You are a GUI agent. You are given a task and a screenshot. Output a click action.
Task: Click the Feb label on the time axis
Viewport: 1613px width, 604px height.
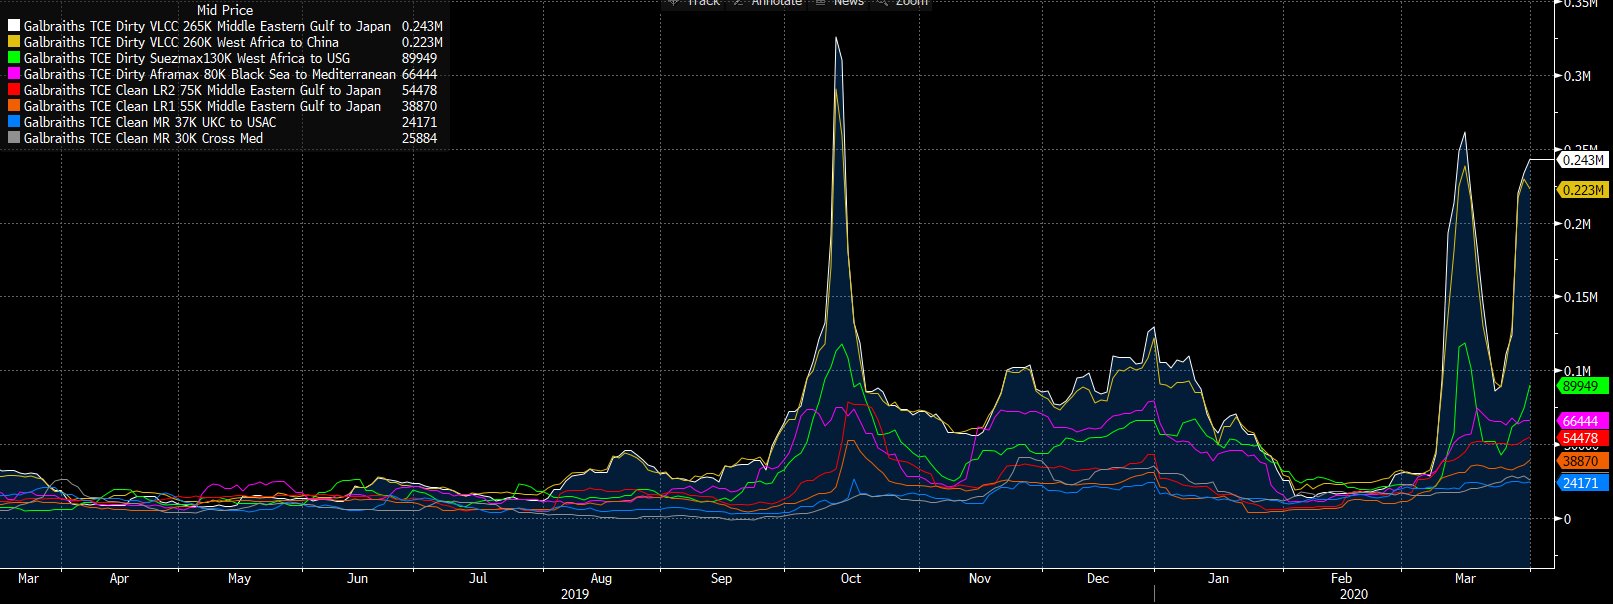click(x=1341, y=579)
